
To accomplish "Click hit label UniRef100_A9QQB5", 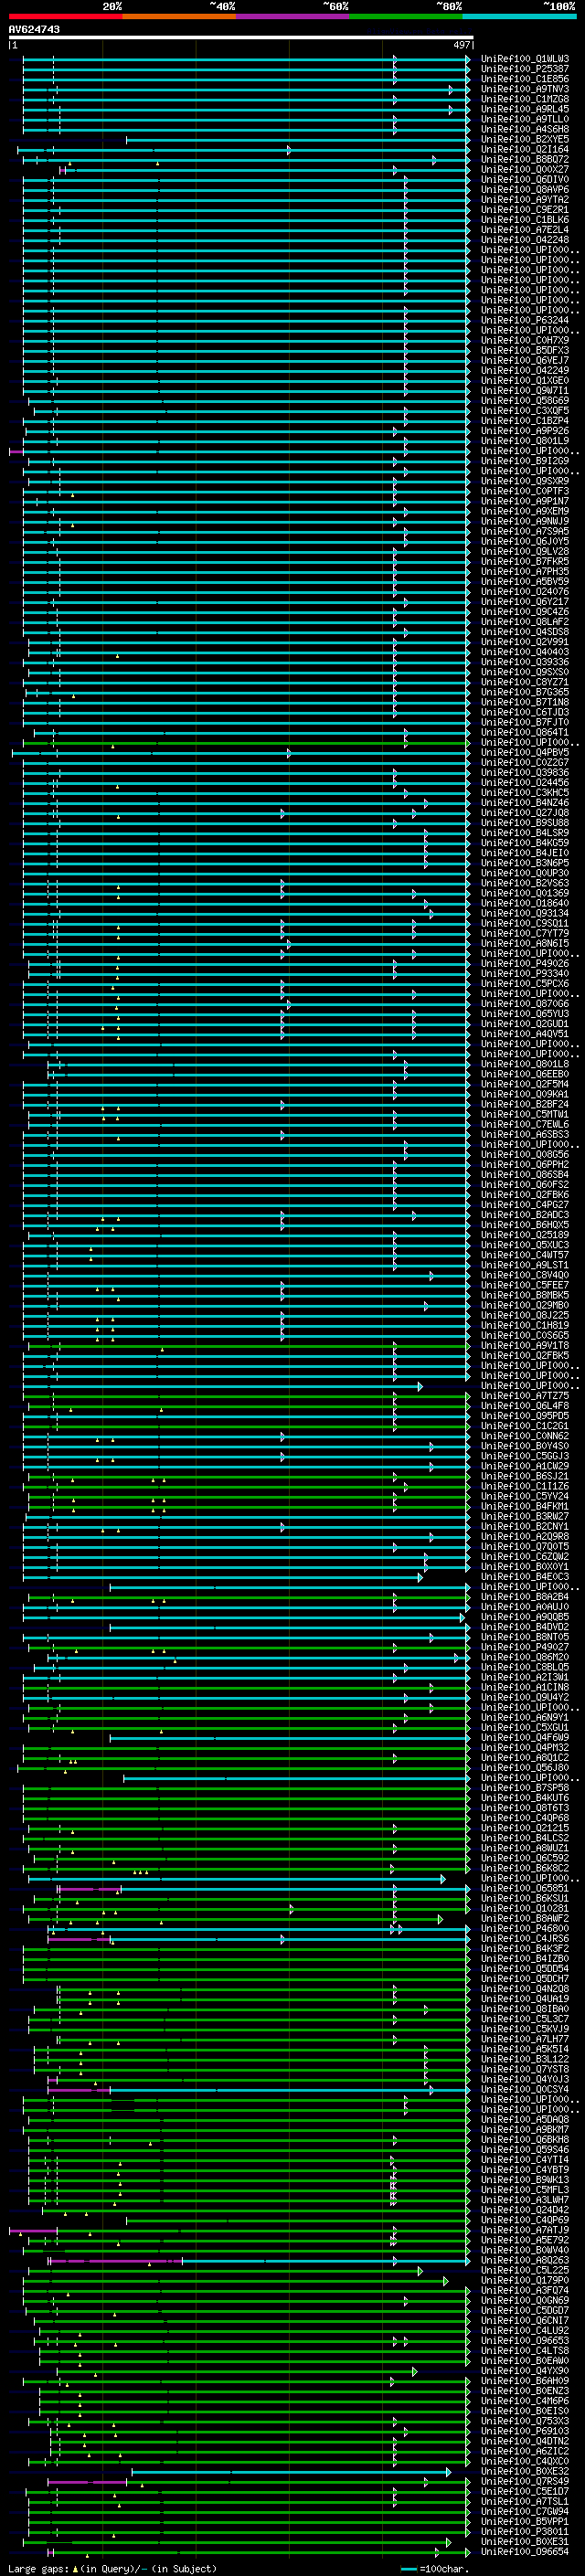I will click(x=525, y=1617).
